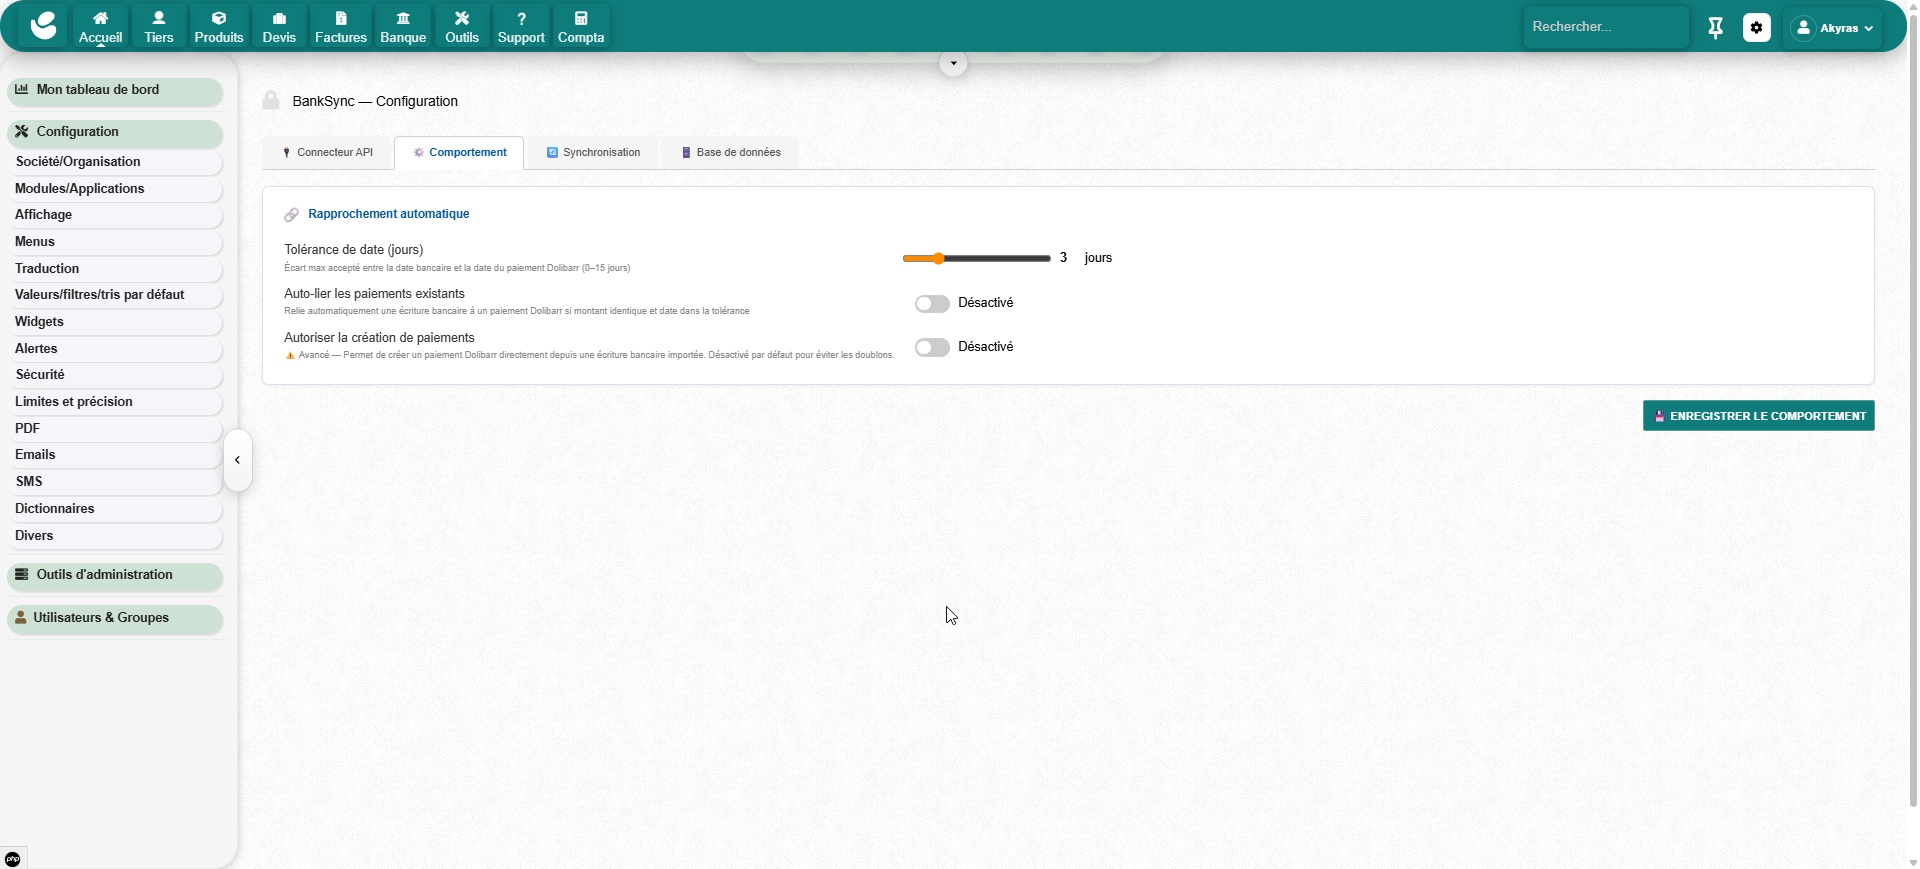This screenshot has height=869, width=1920.
Task: Open Mon tableau de bord
Action: point(115,90)
